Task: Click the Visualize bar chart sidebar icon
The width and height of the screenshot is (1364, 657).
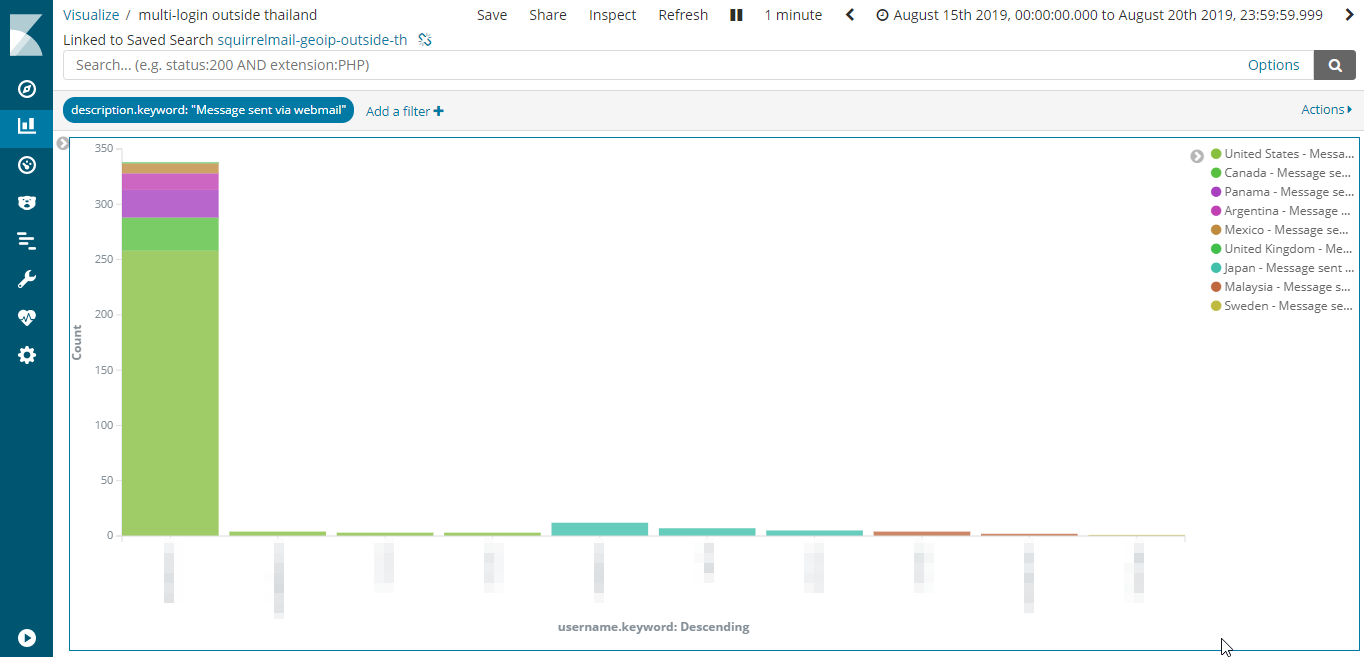Action: coord(27,126)
